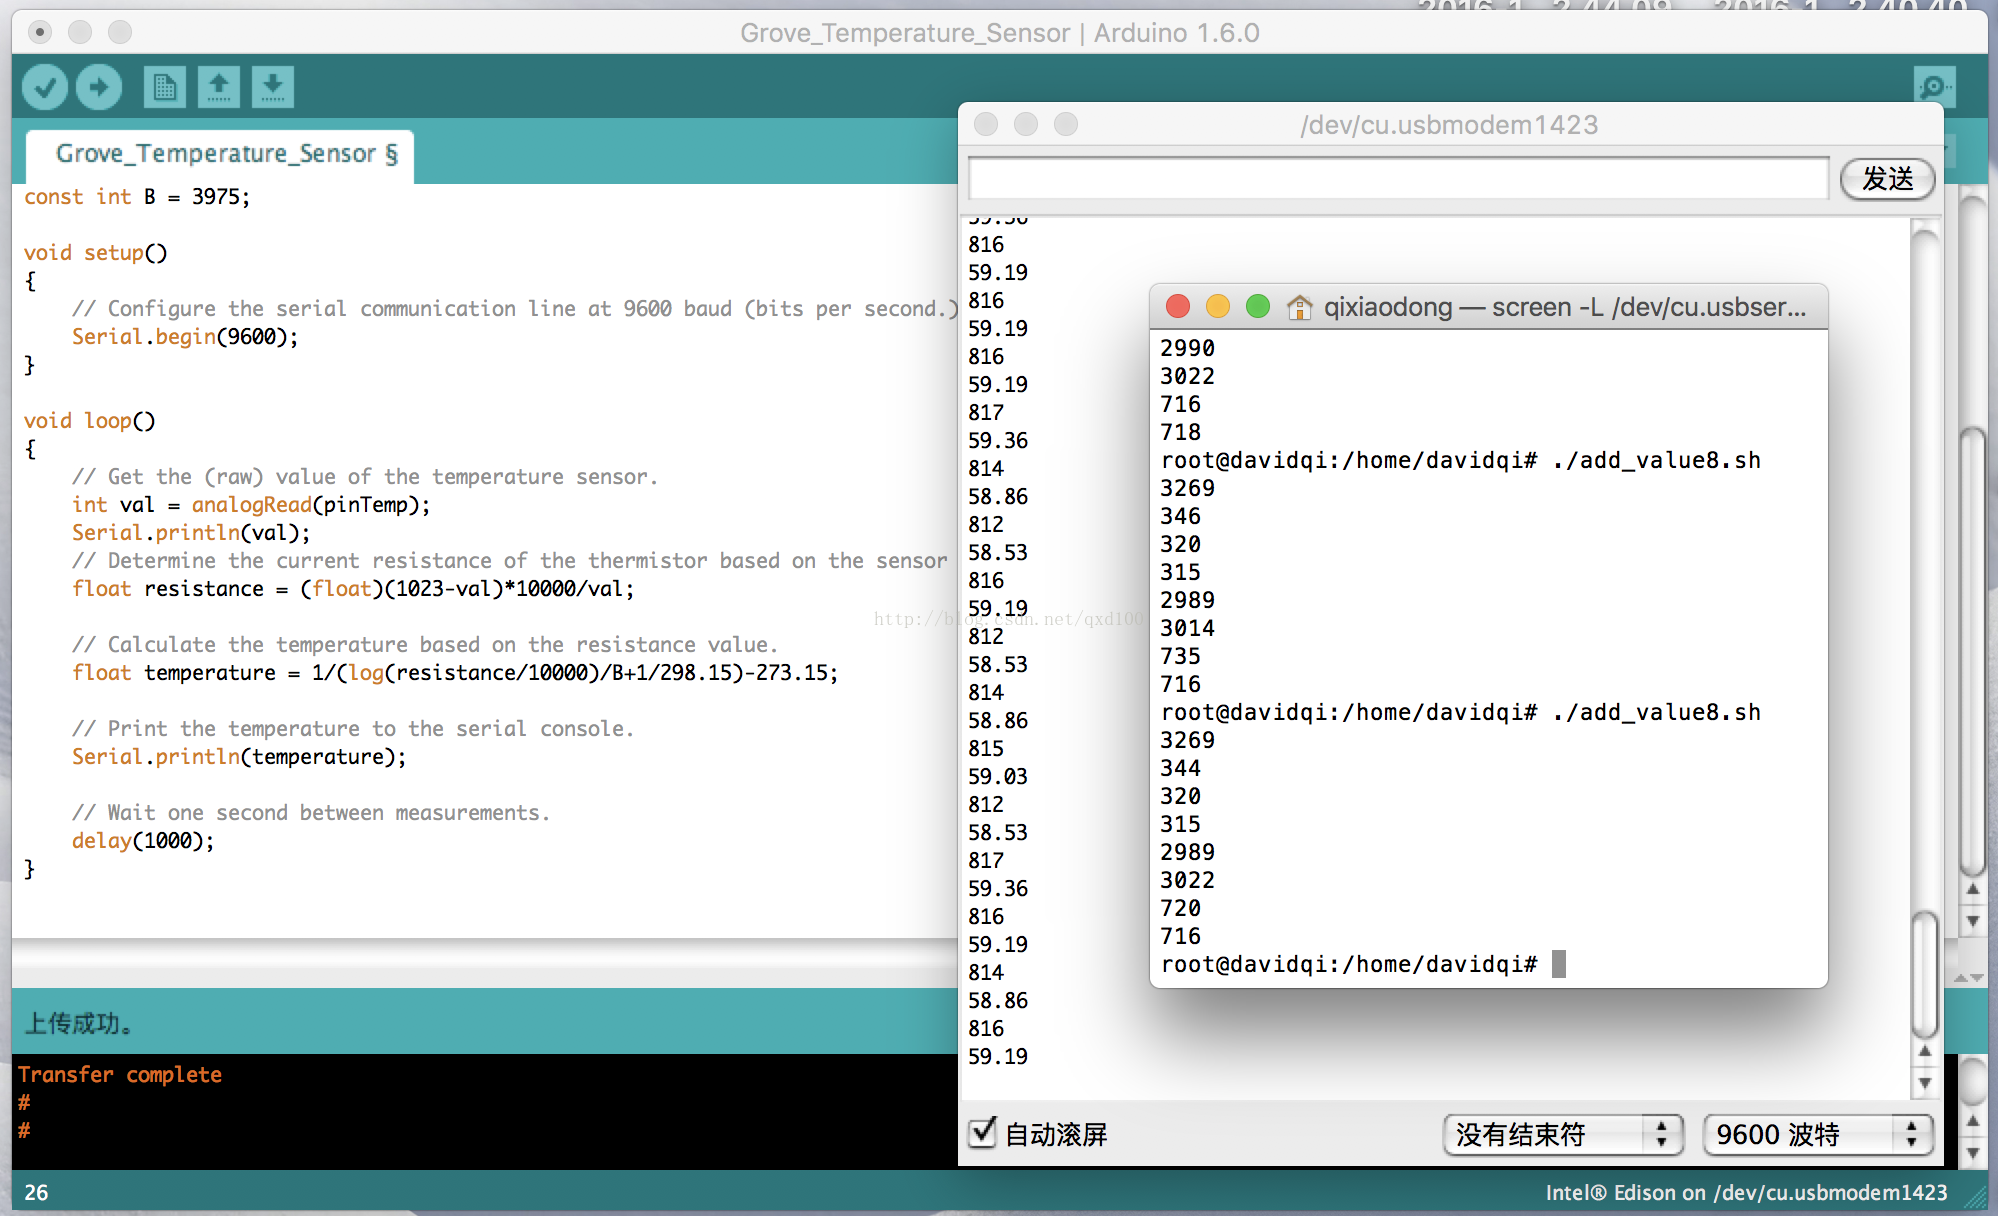Click the 发送 send button
This screenshot has height=1216, width=1998.
(x=1887, y=179)
